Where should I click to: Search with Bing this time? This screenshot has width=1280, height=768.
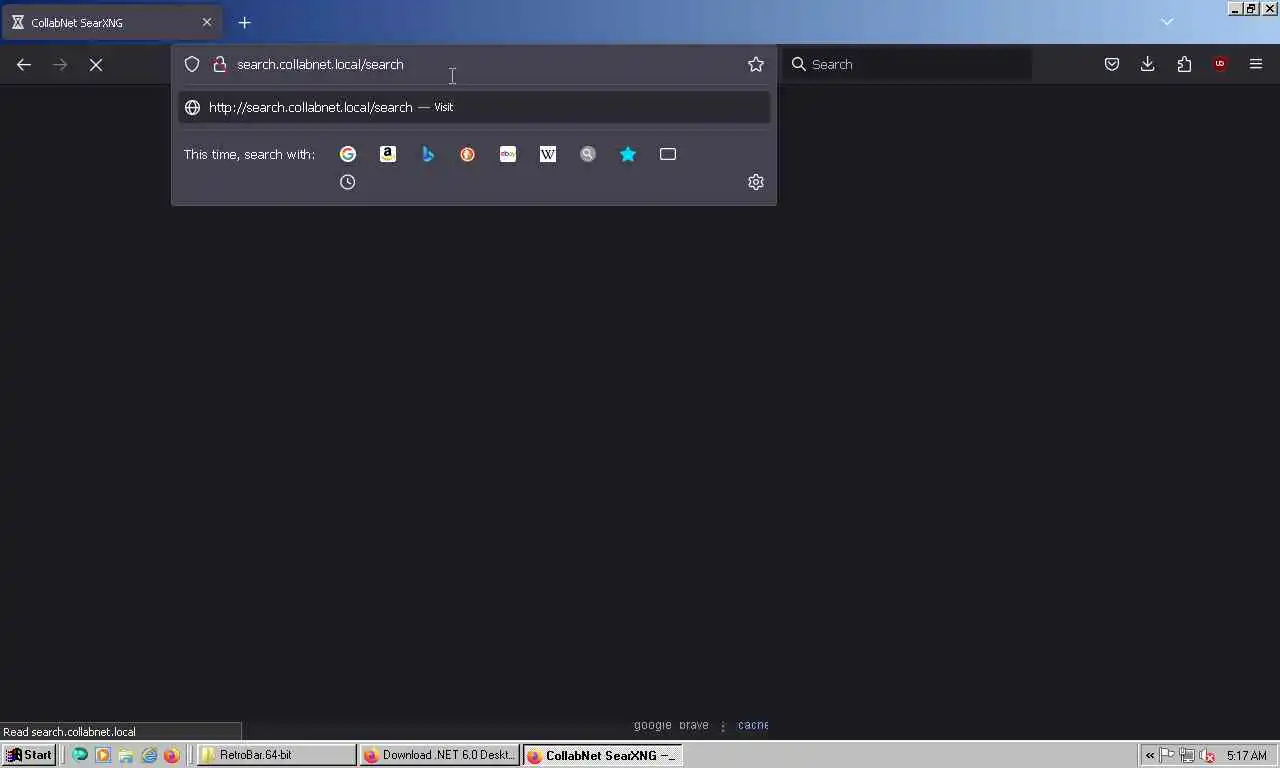(x=428, y=154)
